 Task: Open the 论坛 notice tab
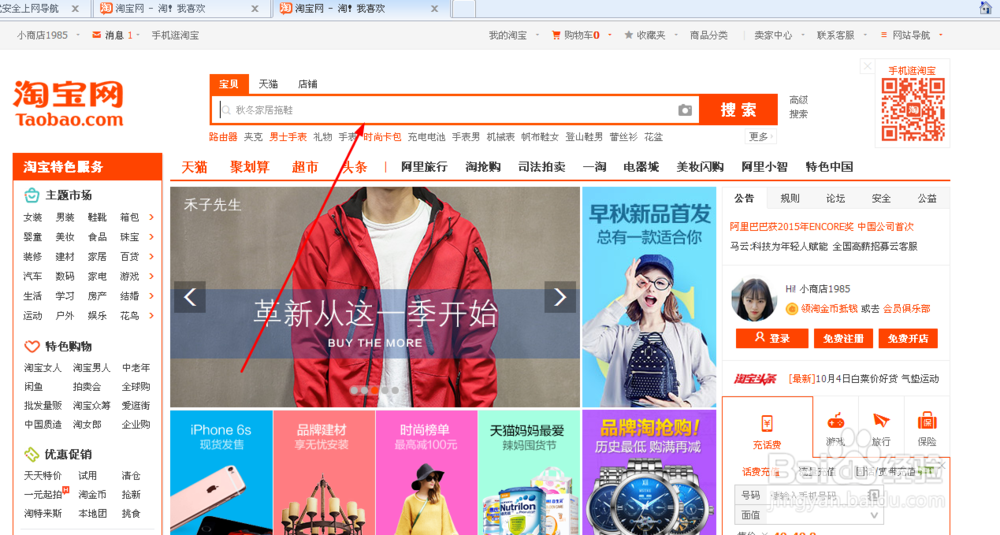[x=835, y=198]
